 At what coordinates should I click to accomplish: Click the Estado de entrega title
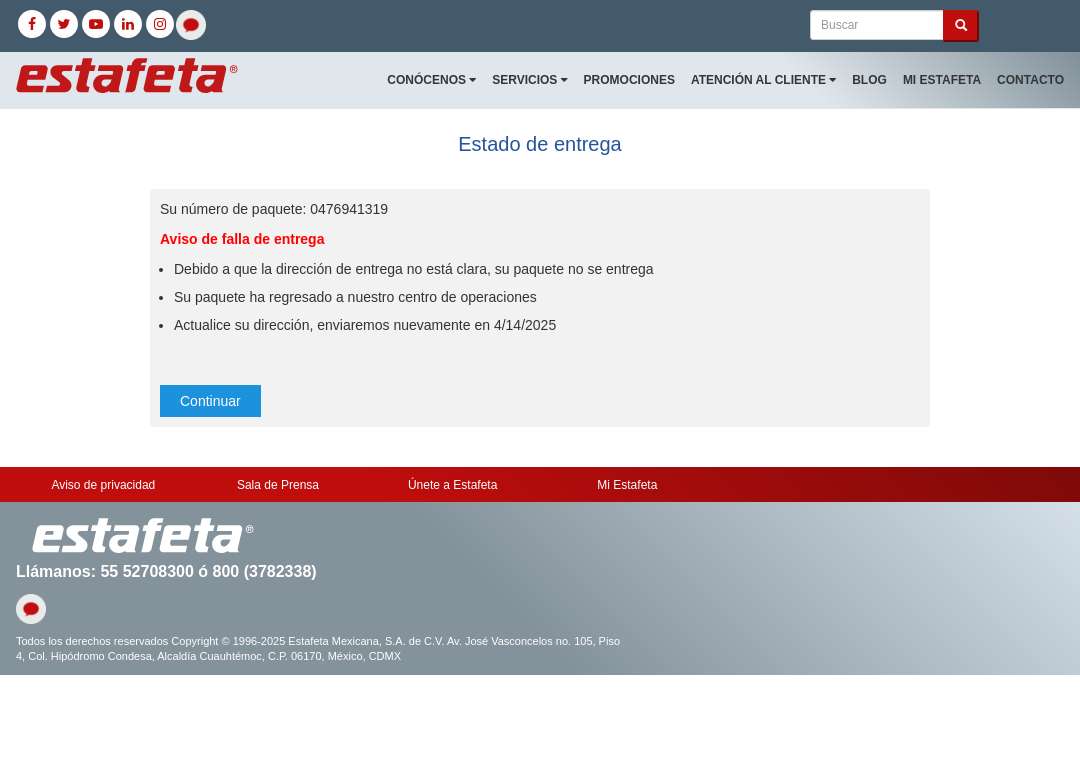(540, 144)
